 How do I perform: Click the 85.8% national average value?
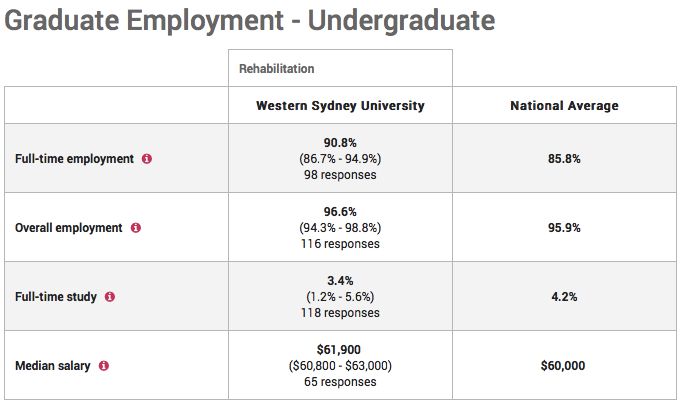point(565,159)
